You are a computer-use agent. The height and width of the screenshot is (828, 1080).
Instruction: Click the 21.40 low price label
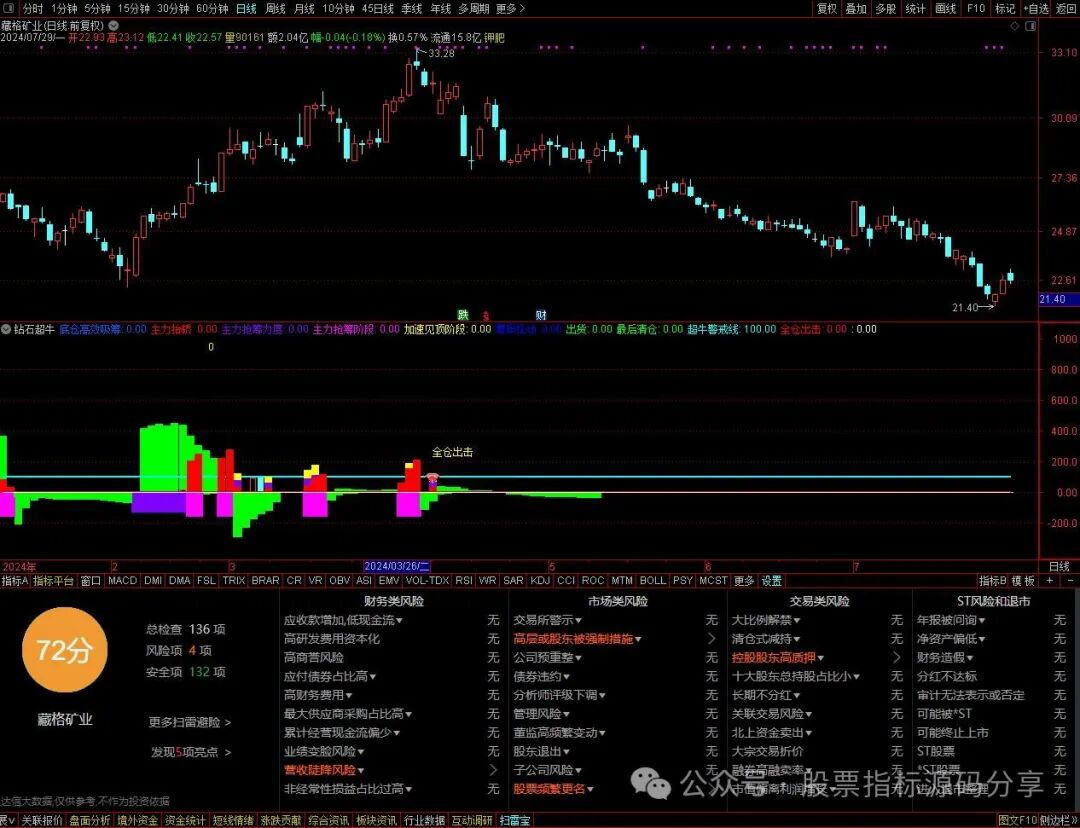[965, 307]
